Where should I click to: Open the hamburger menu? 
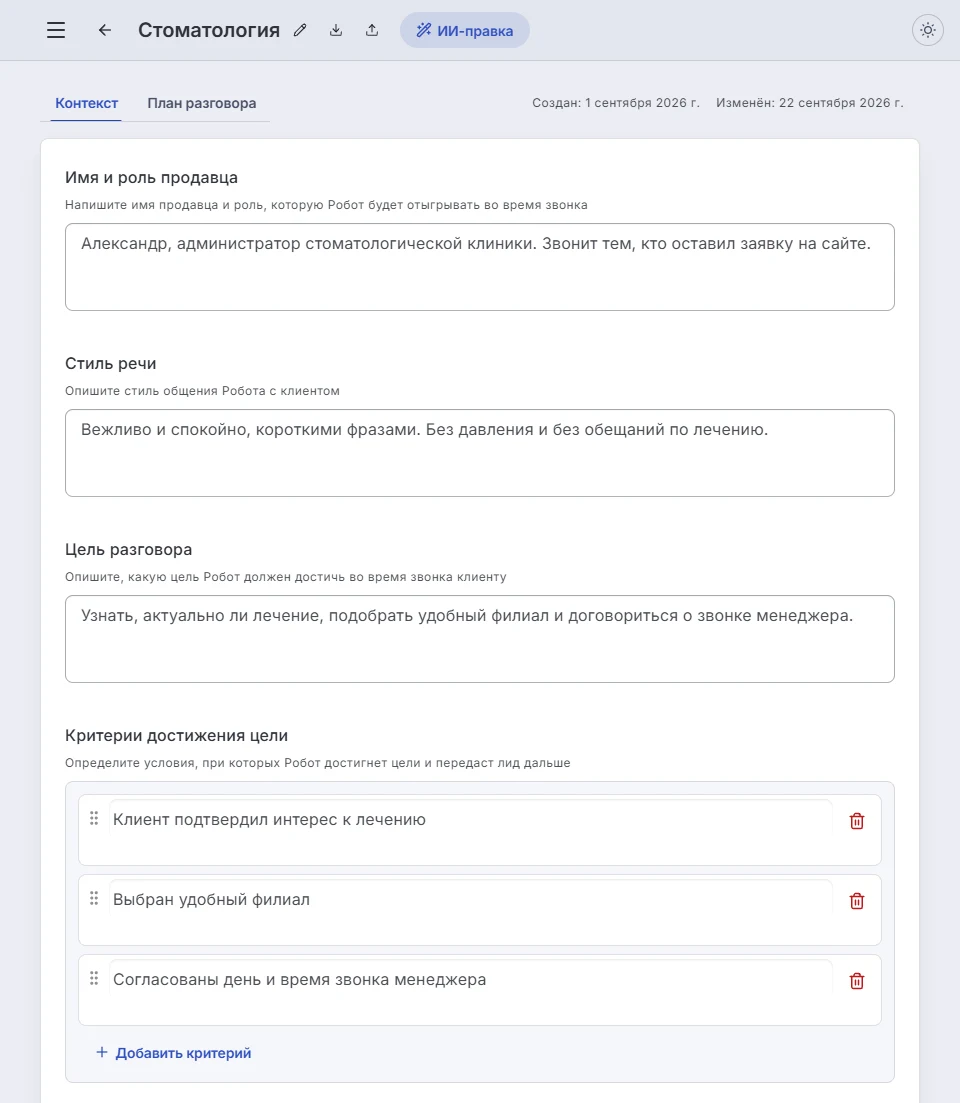56,30
